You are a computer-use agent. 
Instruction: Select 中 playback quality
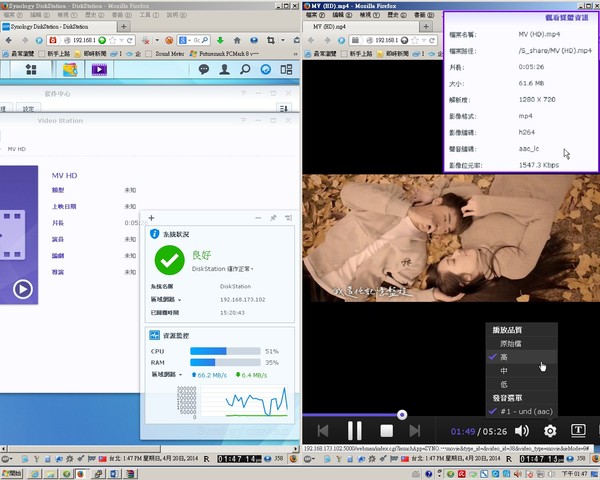click(x=503, y=370)
